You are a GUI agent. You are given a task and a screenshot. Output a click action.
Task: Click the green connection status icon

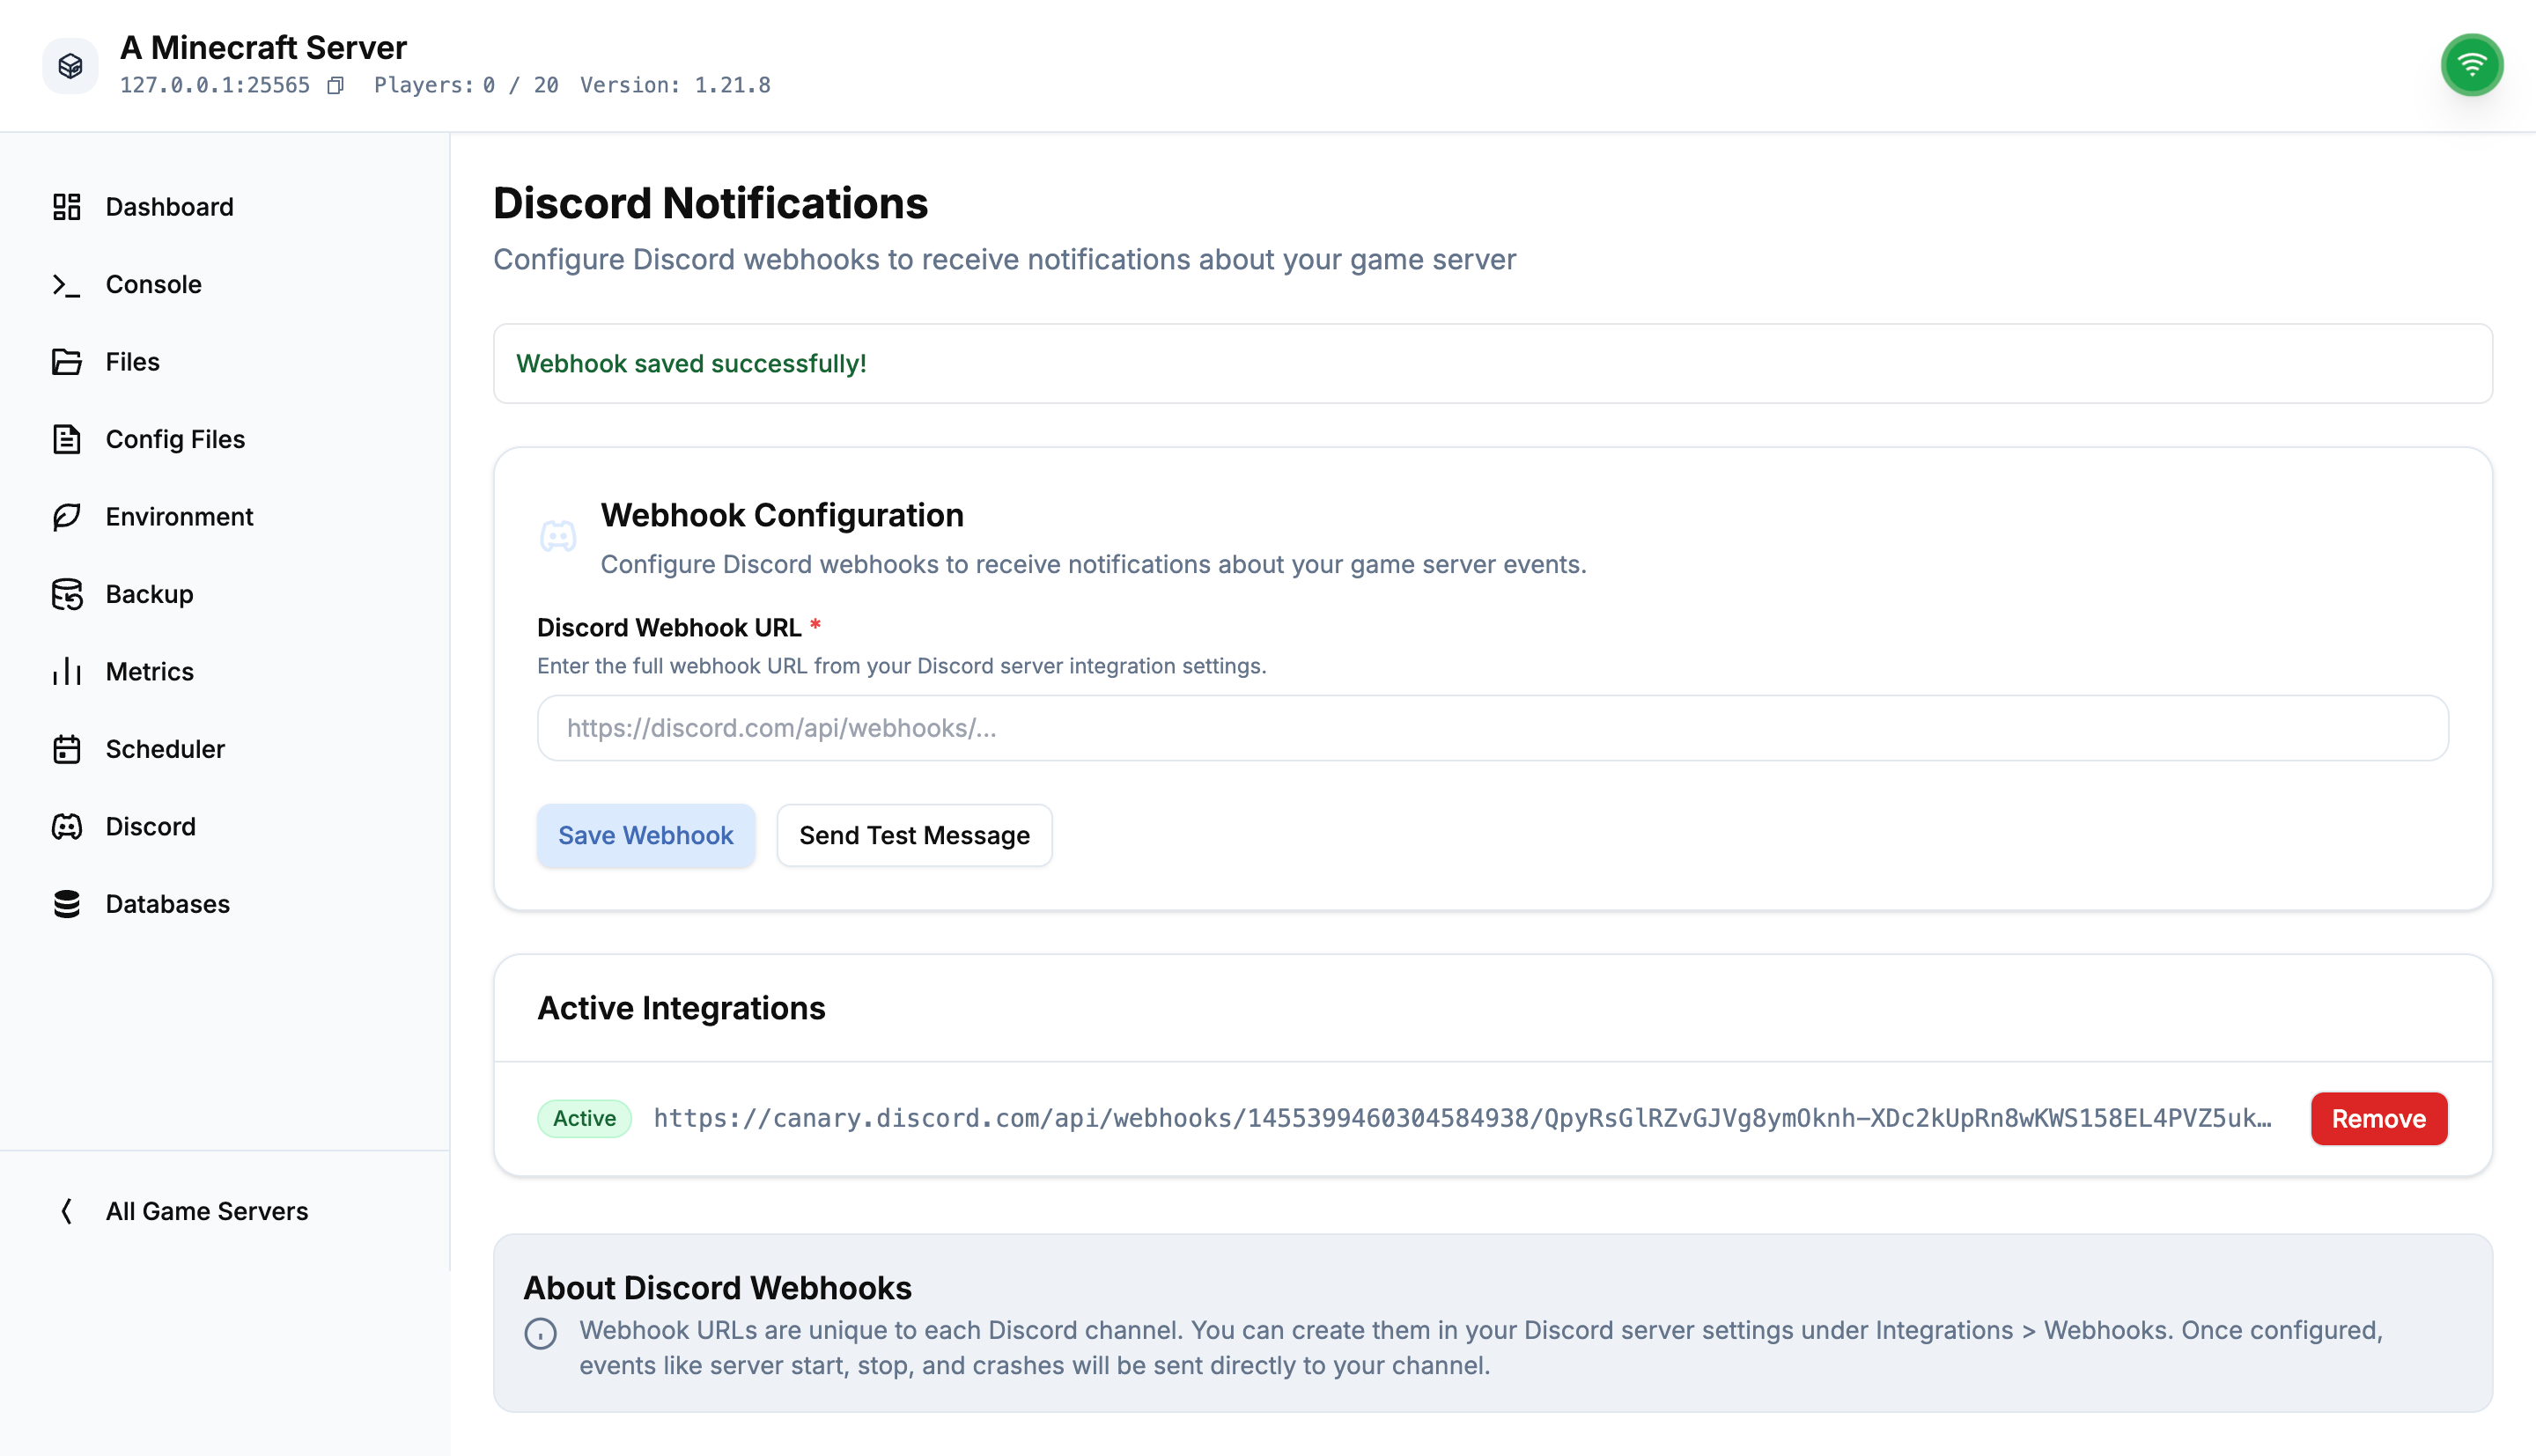click(x=2471, y=66)
